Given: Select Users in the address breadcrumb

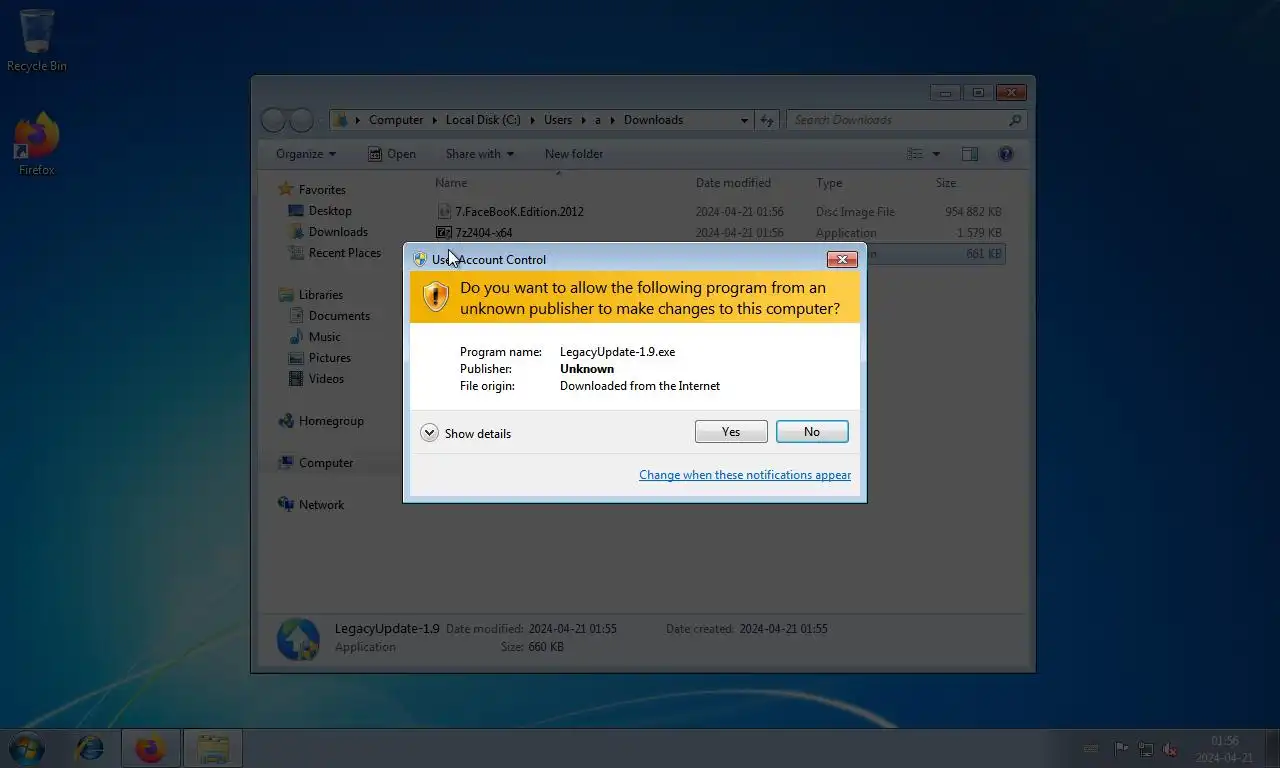Looking at the screenshot, I should 558,120.
